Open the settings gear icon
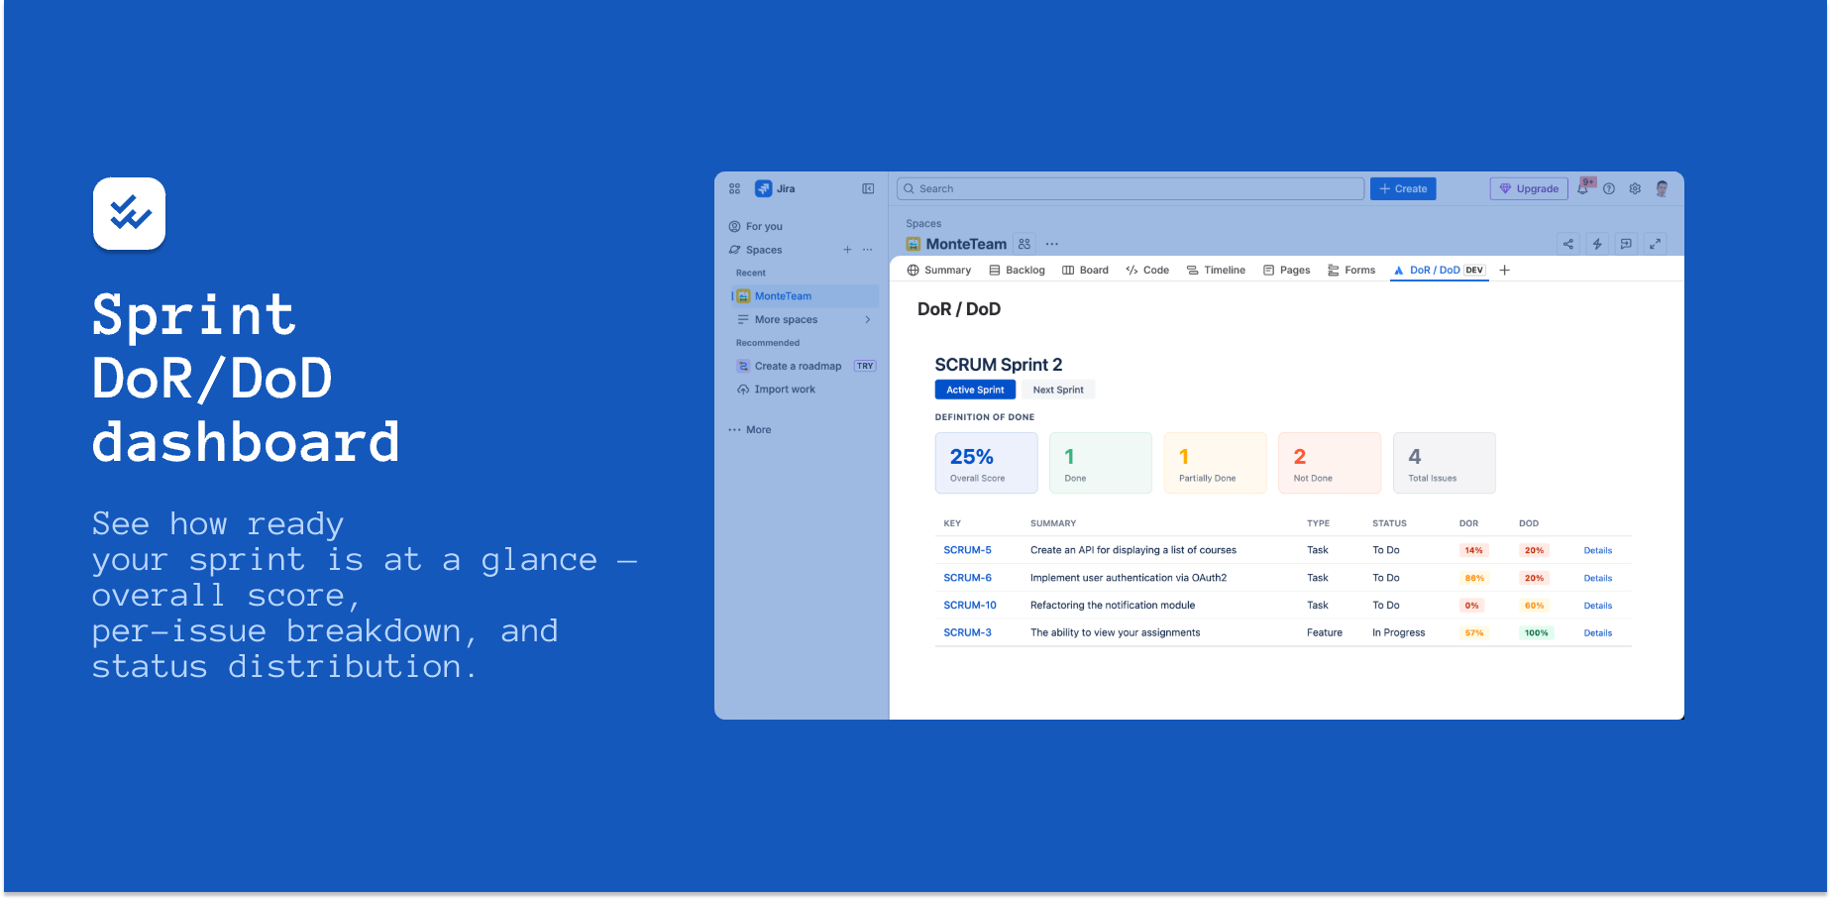 click(x=1635, y=189)
